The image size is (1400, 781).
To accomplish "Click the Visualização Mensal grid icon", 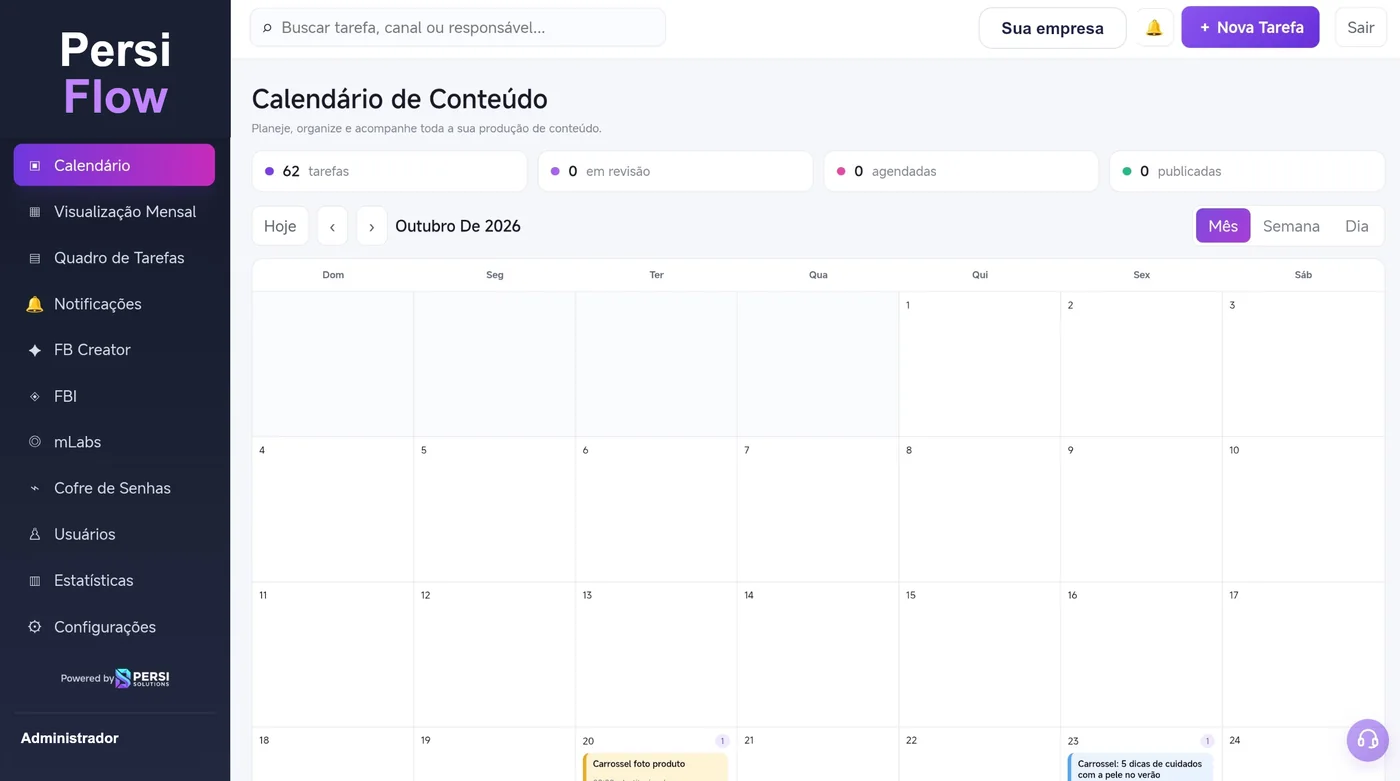I will click(35, 212).
